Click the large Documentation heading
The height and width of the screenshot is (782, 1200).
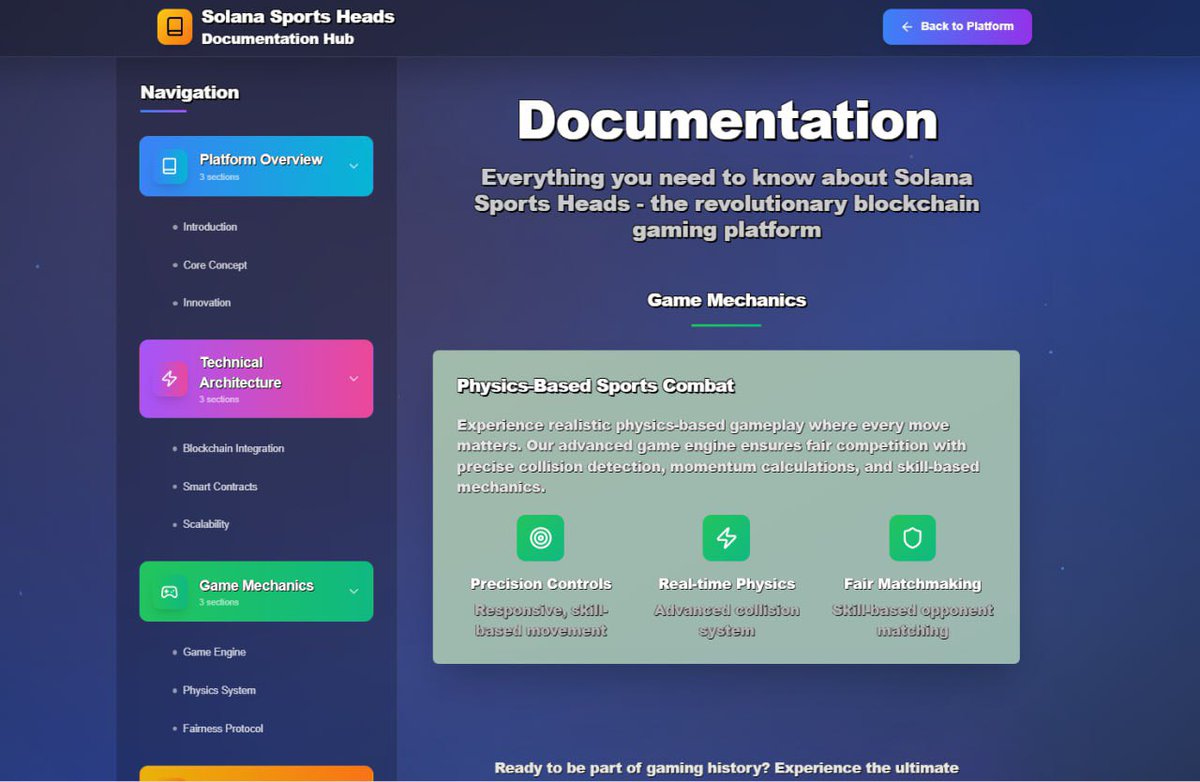pos(727,120)
